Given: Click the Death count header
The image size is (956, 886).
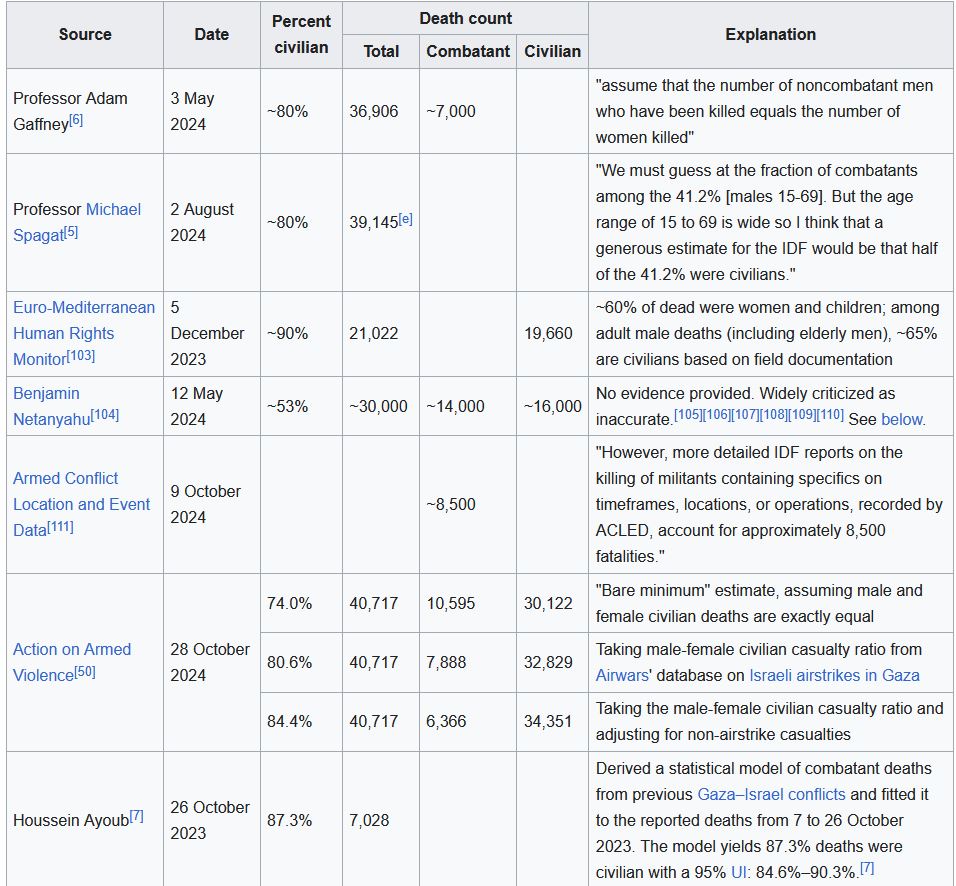Looking at the screenshot, I should coord(465,18).
